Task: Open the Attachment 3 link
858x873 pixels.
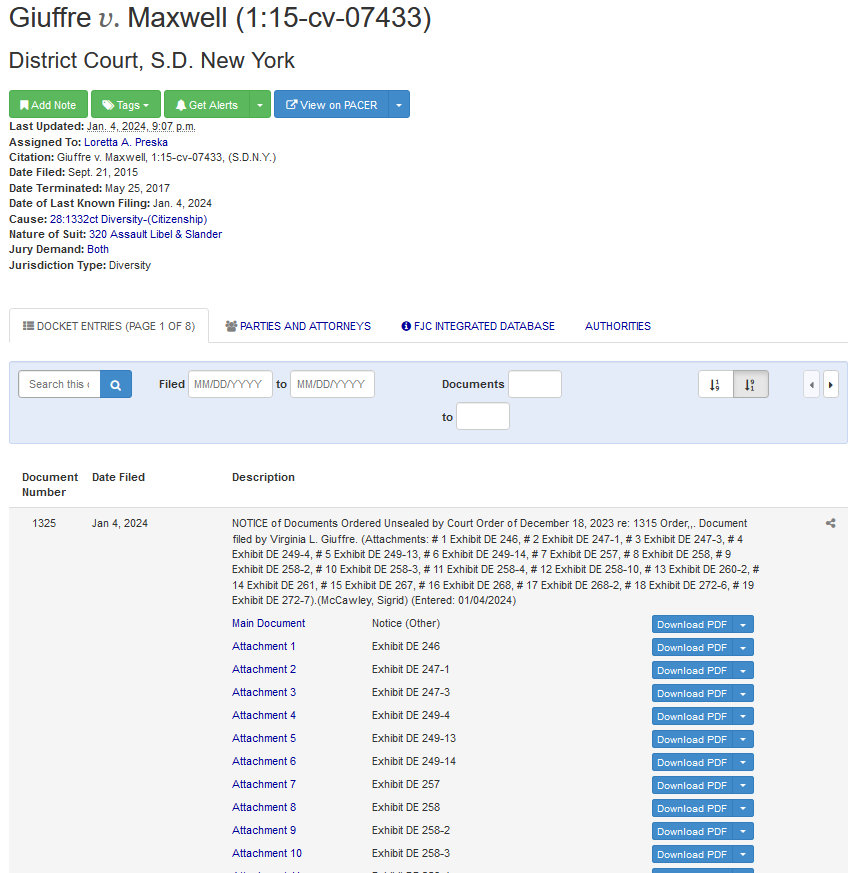Action: pyautogui.click(x=264, y=692)
